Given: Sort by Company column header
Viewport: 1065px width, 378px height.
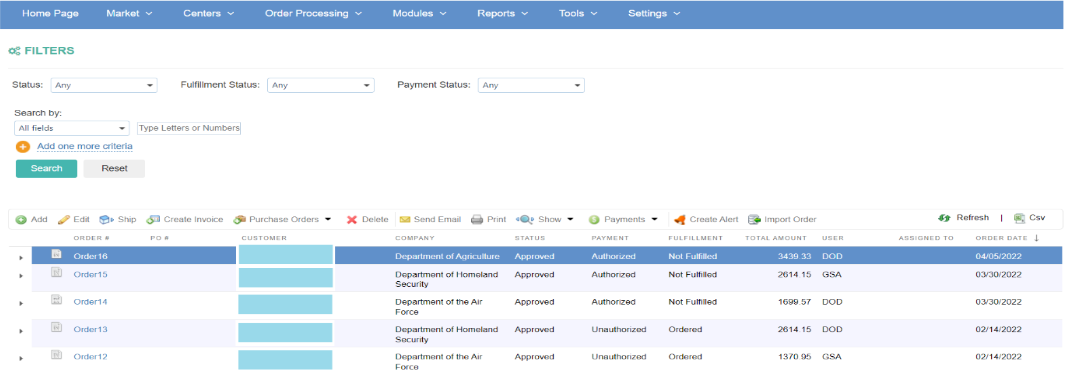Looking at the screenshot, I should point(414,238).
